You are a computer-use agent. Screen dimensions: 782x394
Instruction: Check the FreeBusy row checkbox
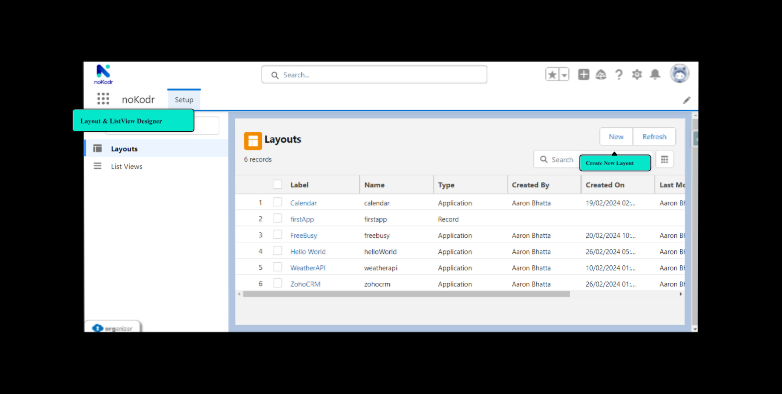coord(277,235)
